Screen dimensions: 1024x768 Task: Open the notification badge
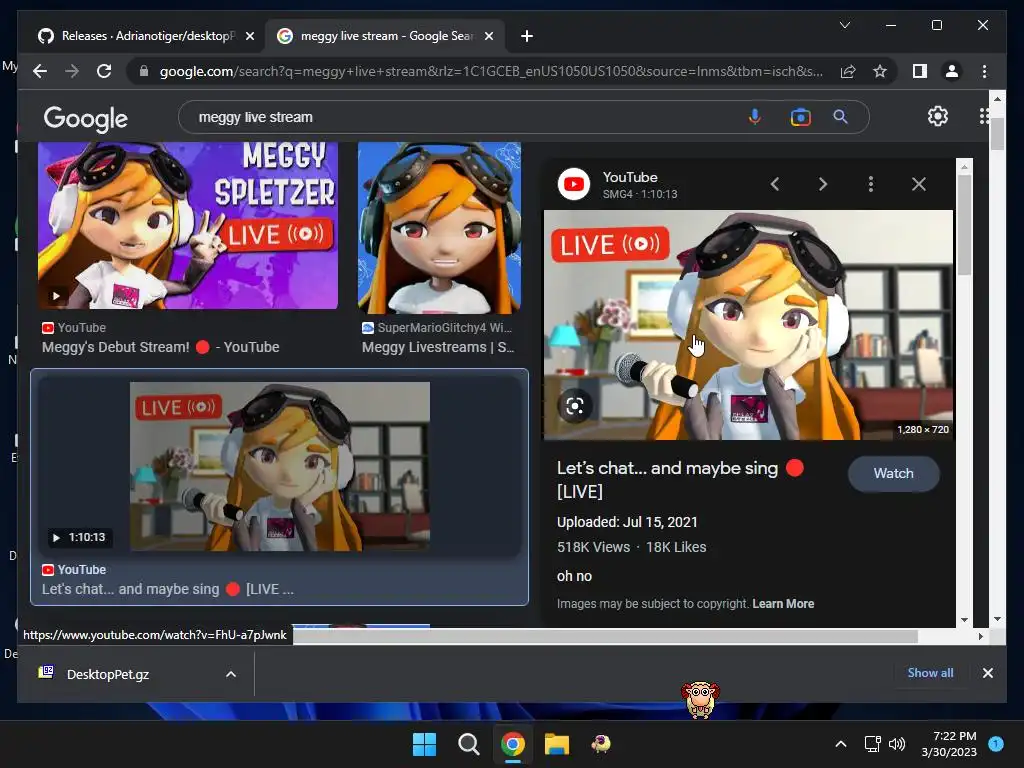tap(996, 744)
